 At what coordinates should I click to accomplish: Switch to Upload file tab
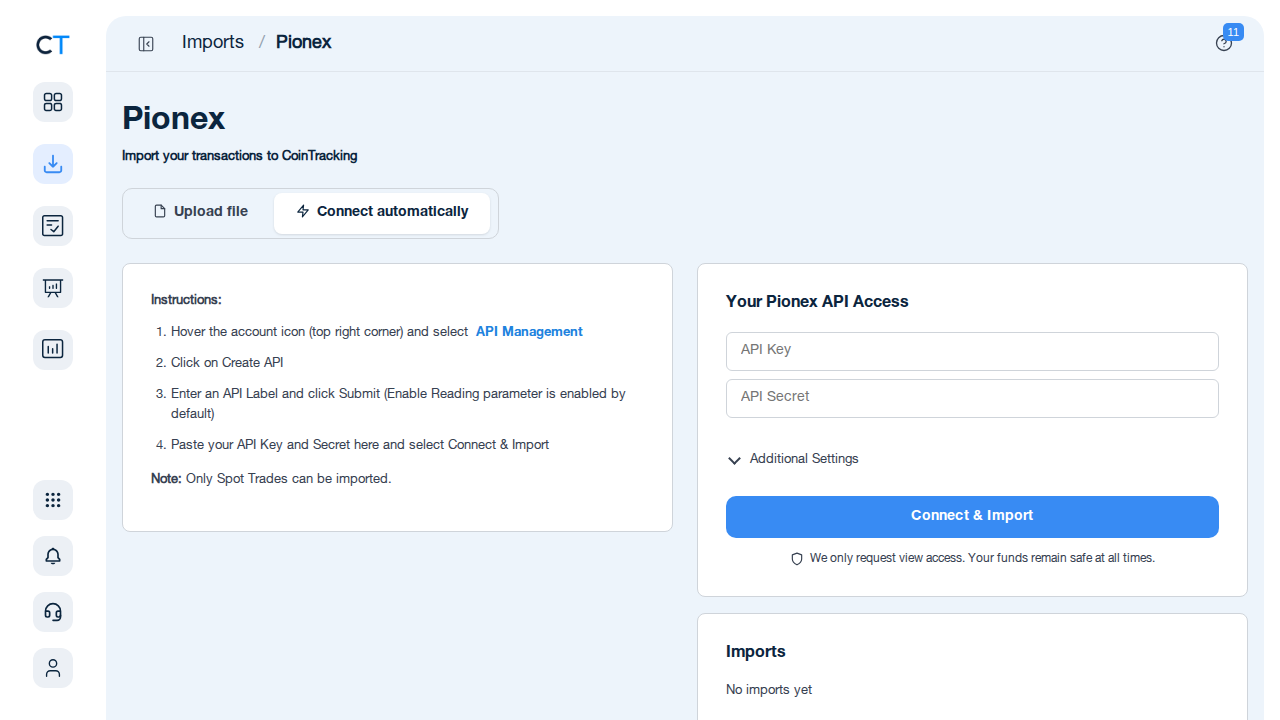pyautogui.click(x=200, y=212)
